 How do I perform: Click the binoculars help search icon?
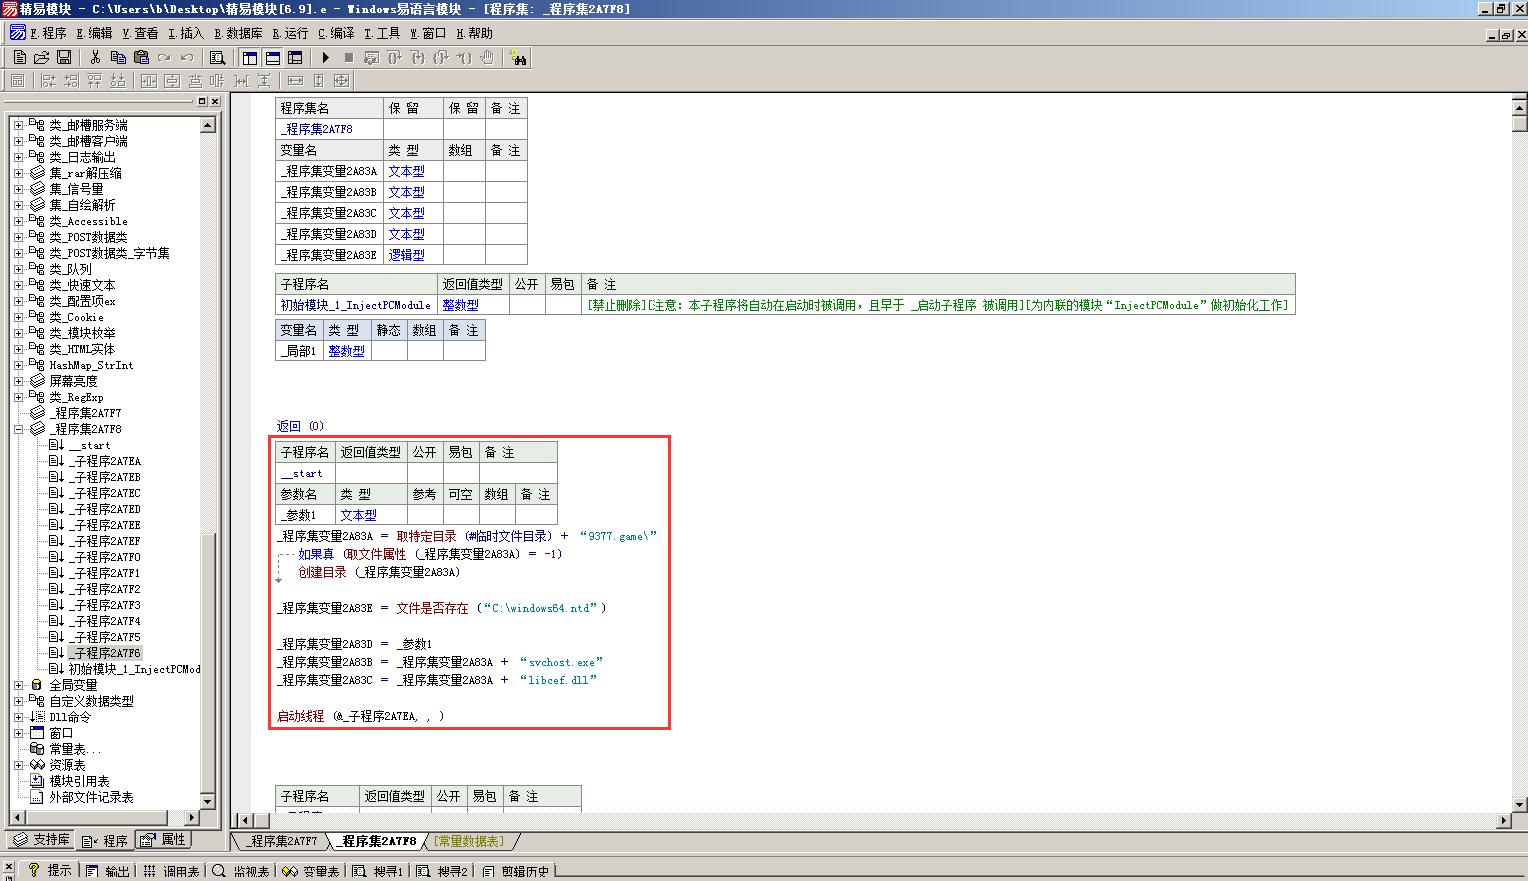517,58
